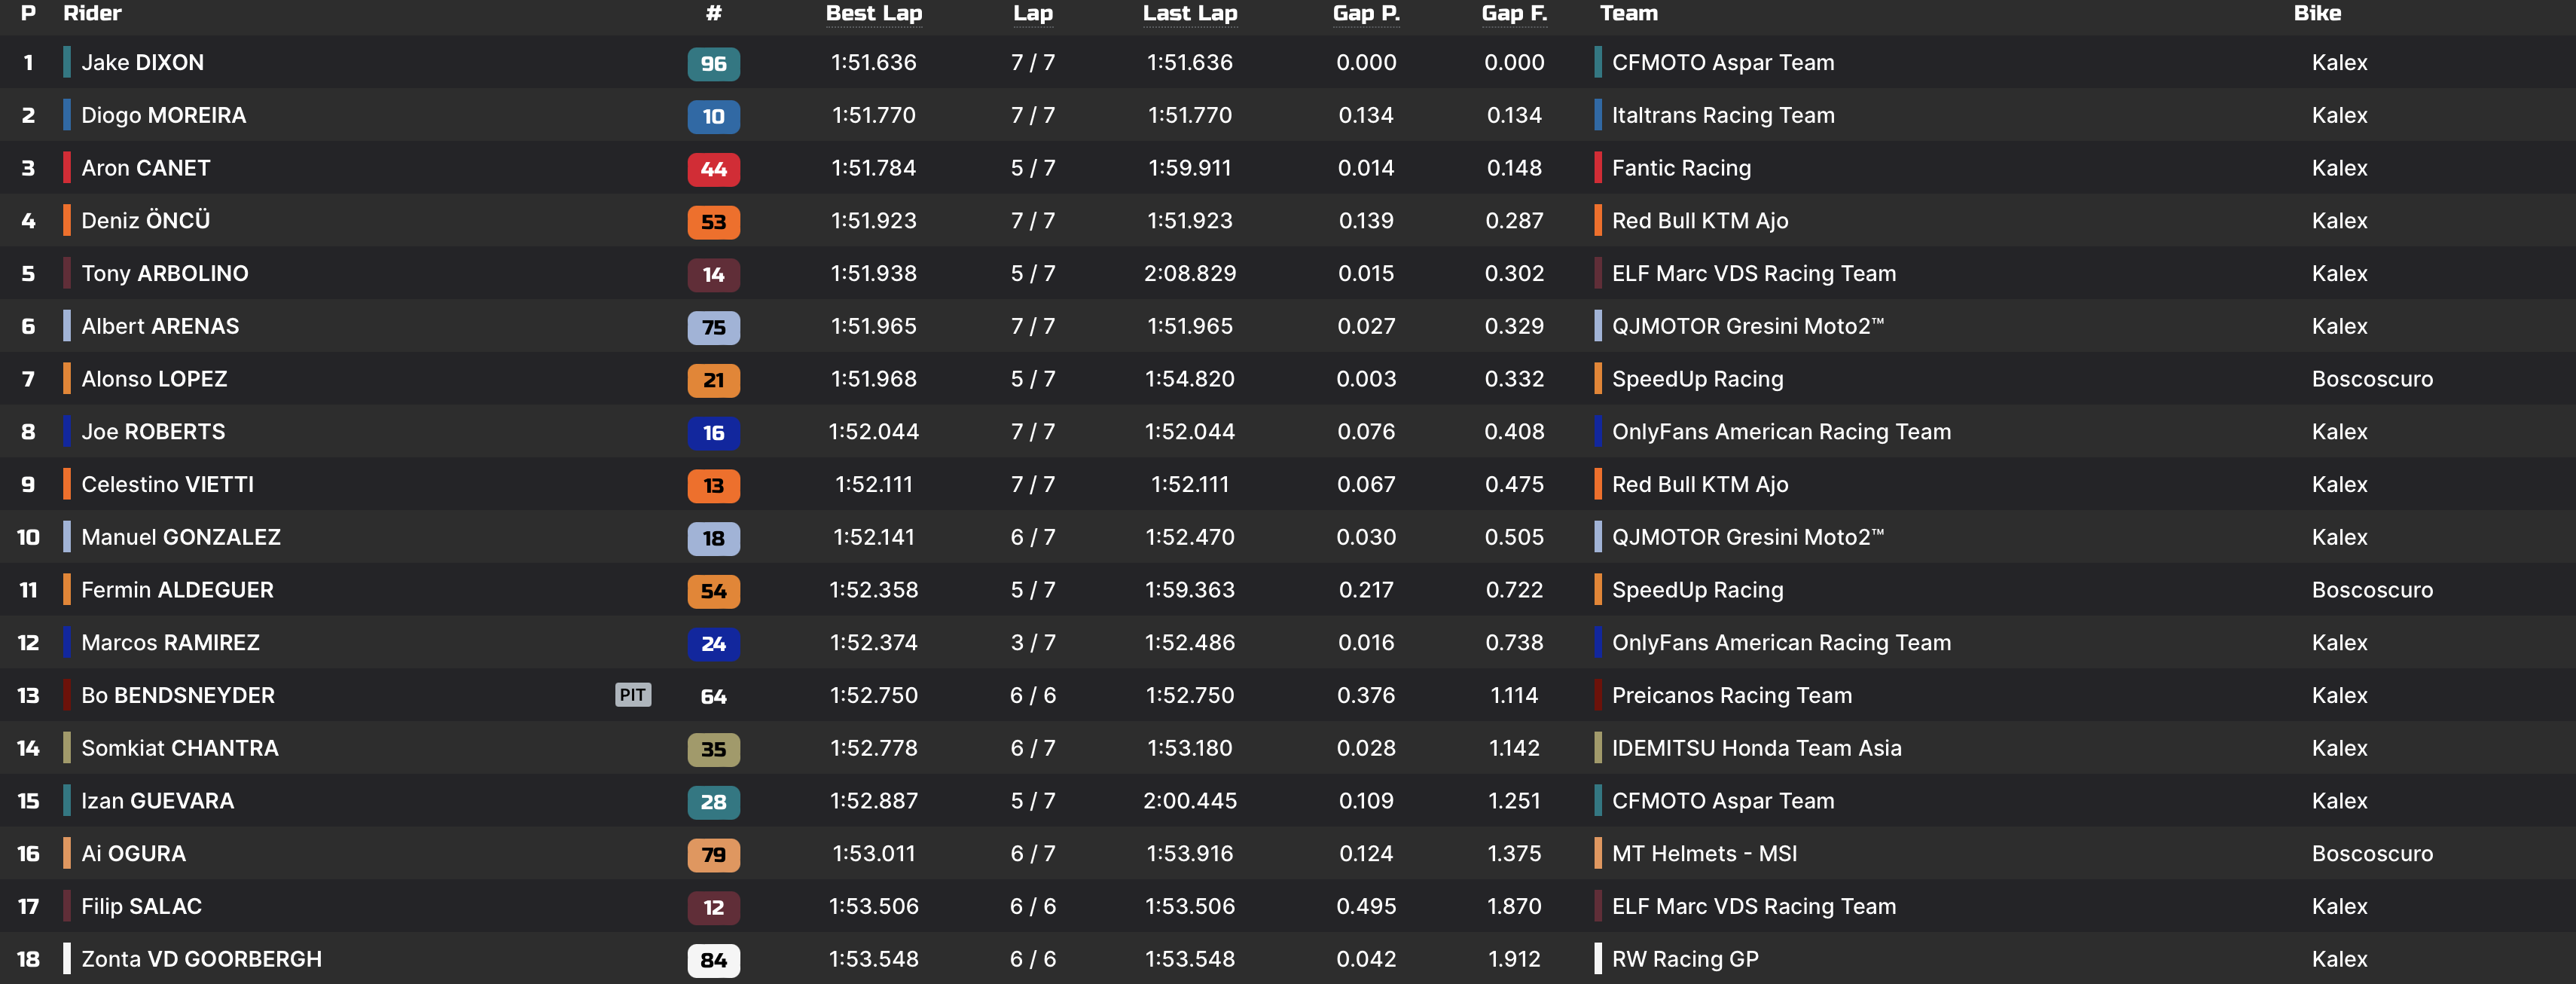
Task: Click the Rider column header
Action: coord(92,13)
